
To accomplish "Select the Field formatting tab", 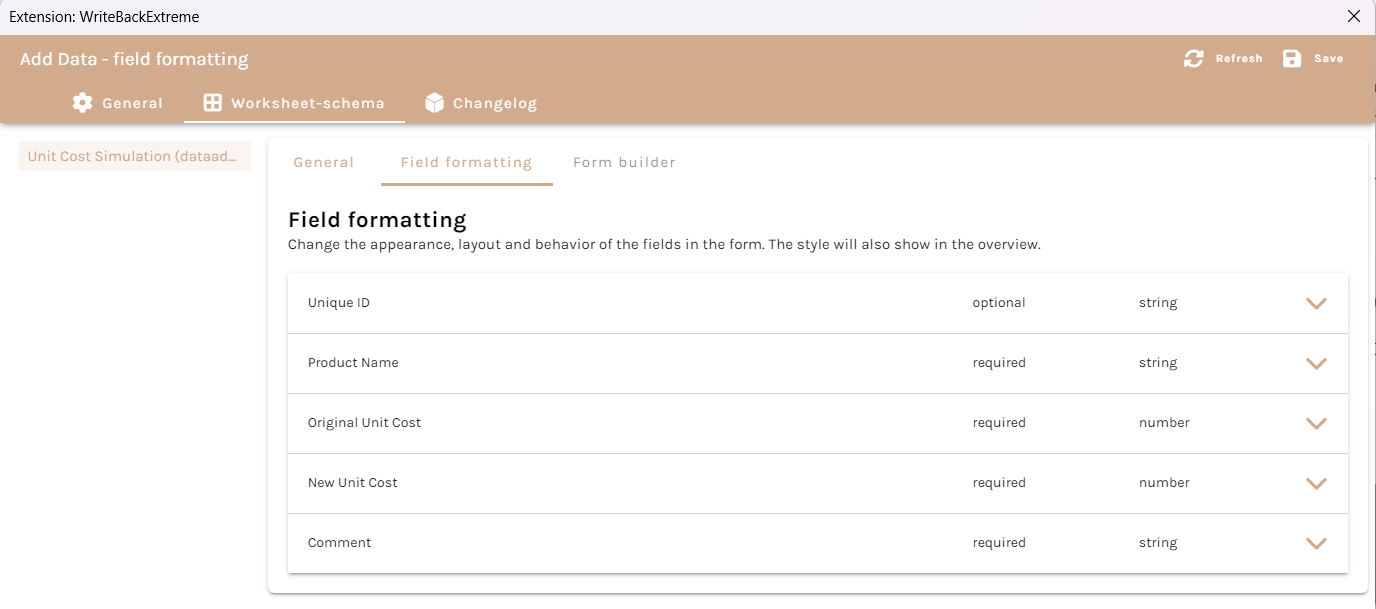I will tap(466, 162).
